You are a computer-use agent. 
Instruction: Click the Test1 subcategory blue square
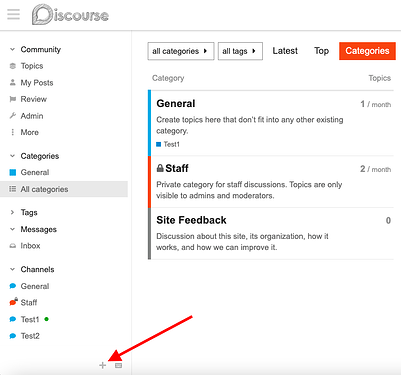point(159,144)
